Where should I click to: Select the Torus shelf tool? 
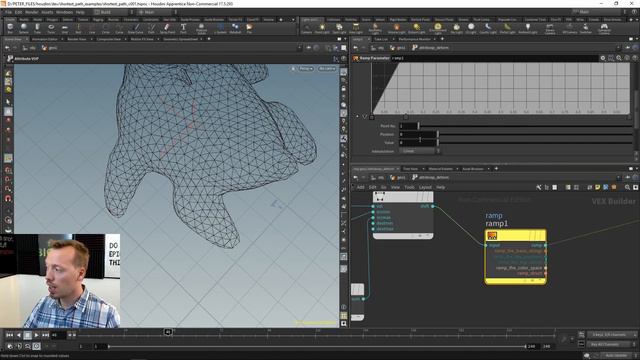[51, 29]
